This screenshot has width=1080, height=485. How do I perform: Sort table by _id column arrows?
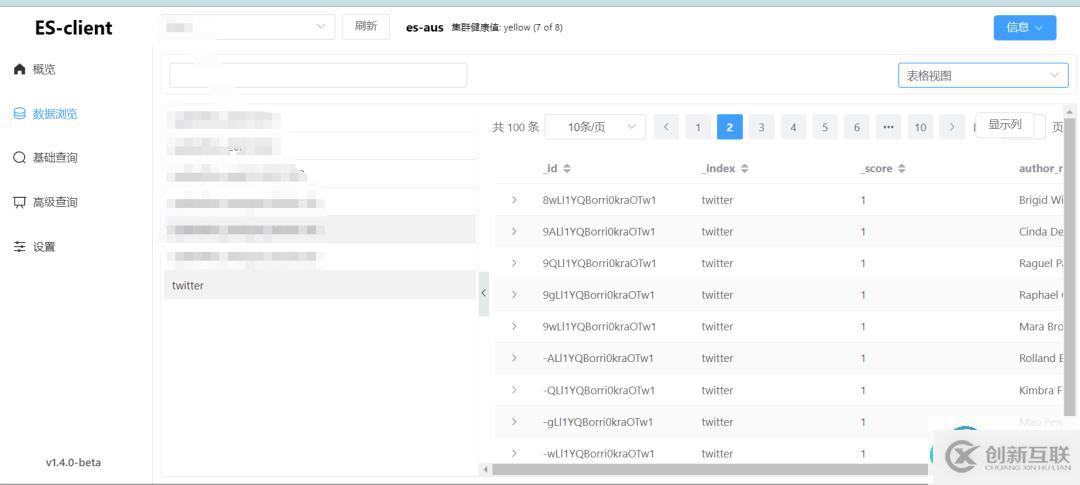[567, 169]
